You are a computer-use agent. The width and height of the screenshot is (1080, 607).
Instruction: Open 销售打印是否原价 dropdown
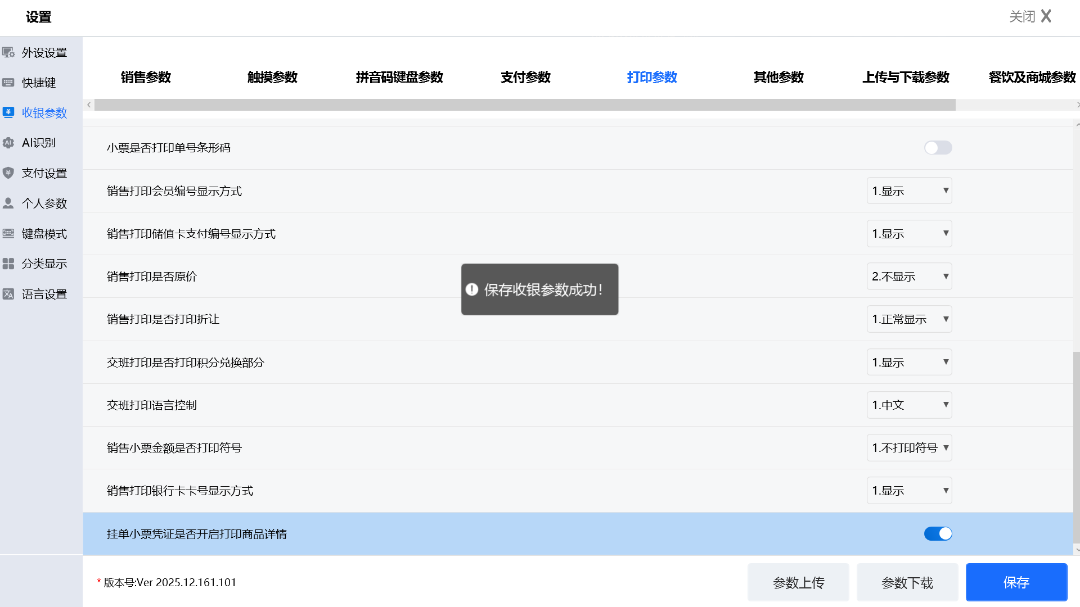(909, 277)
